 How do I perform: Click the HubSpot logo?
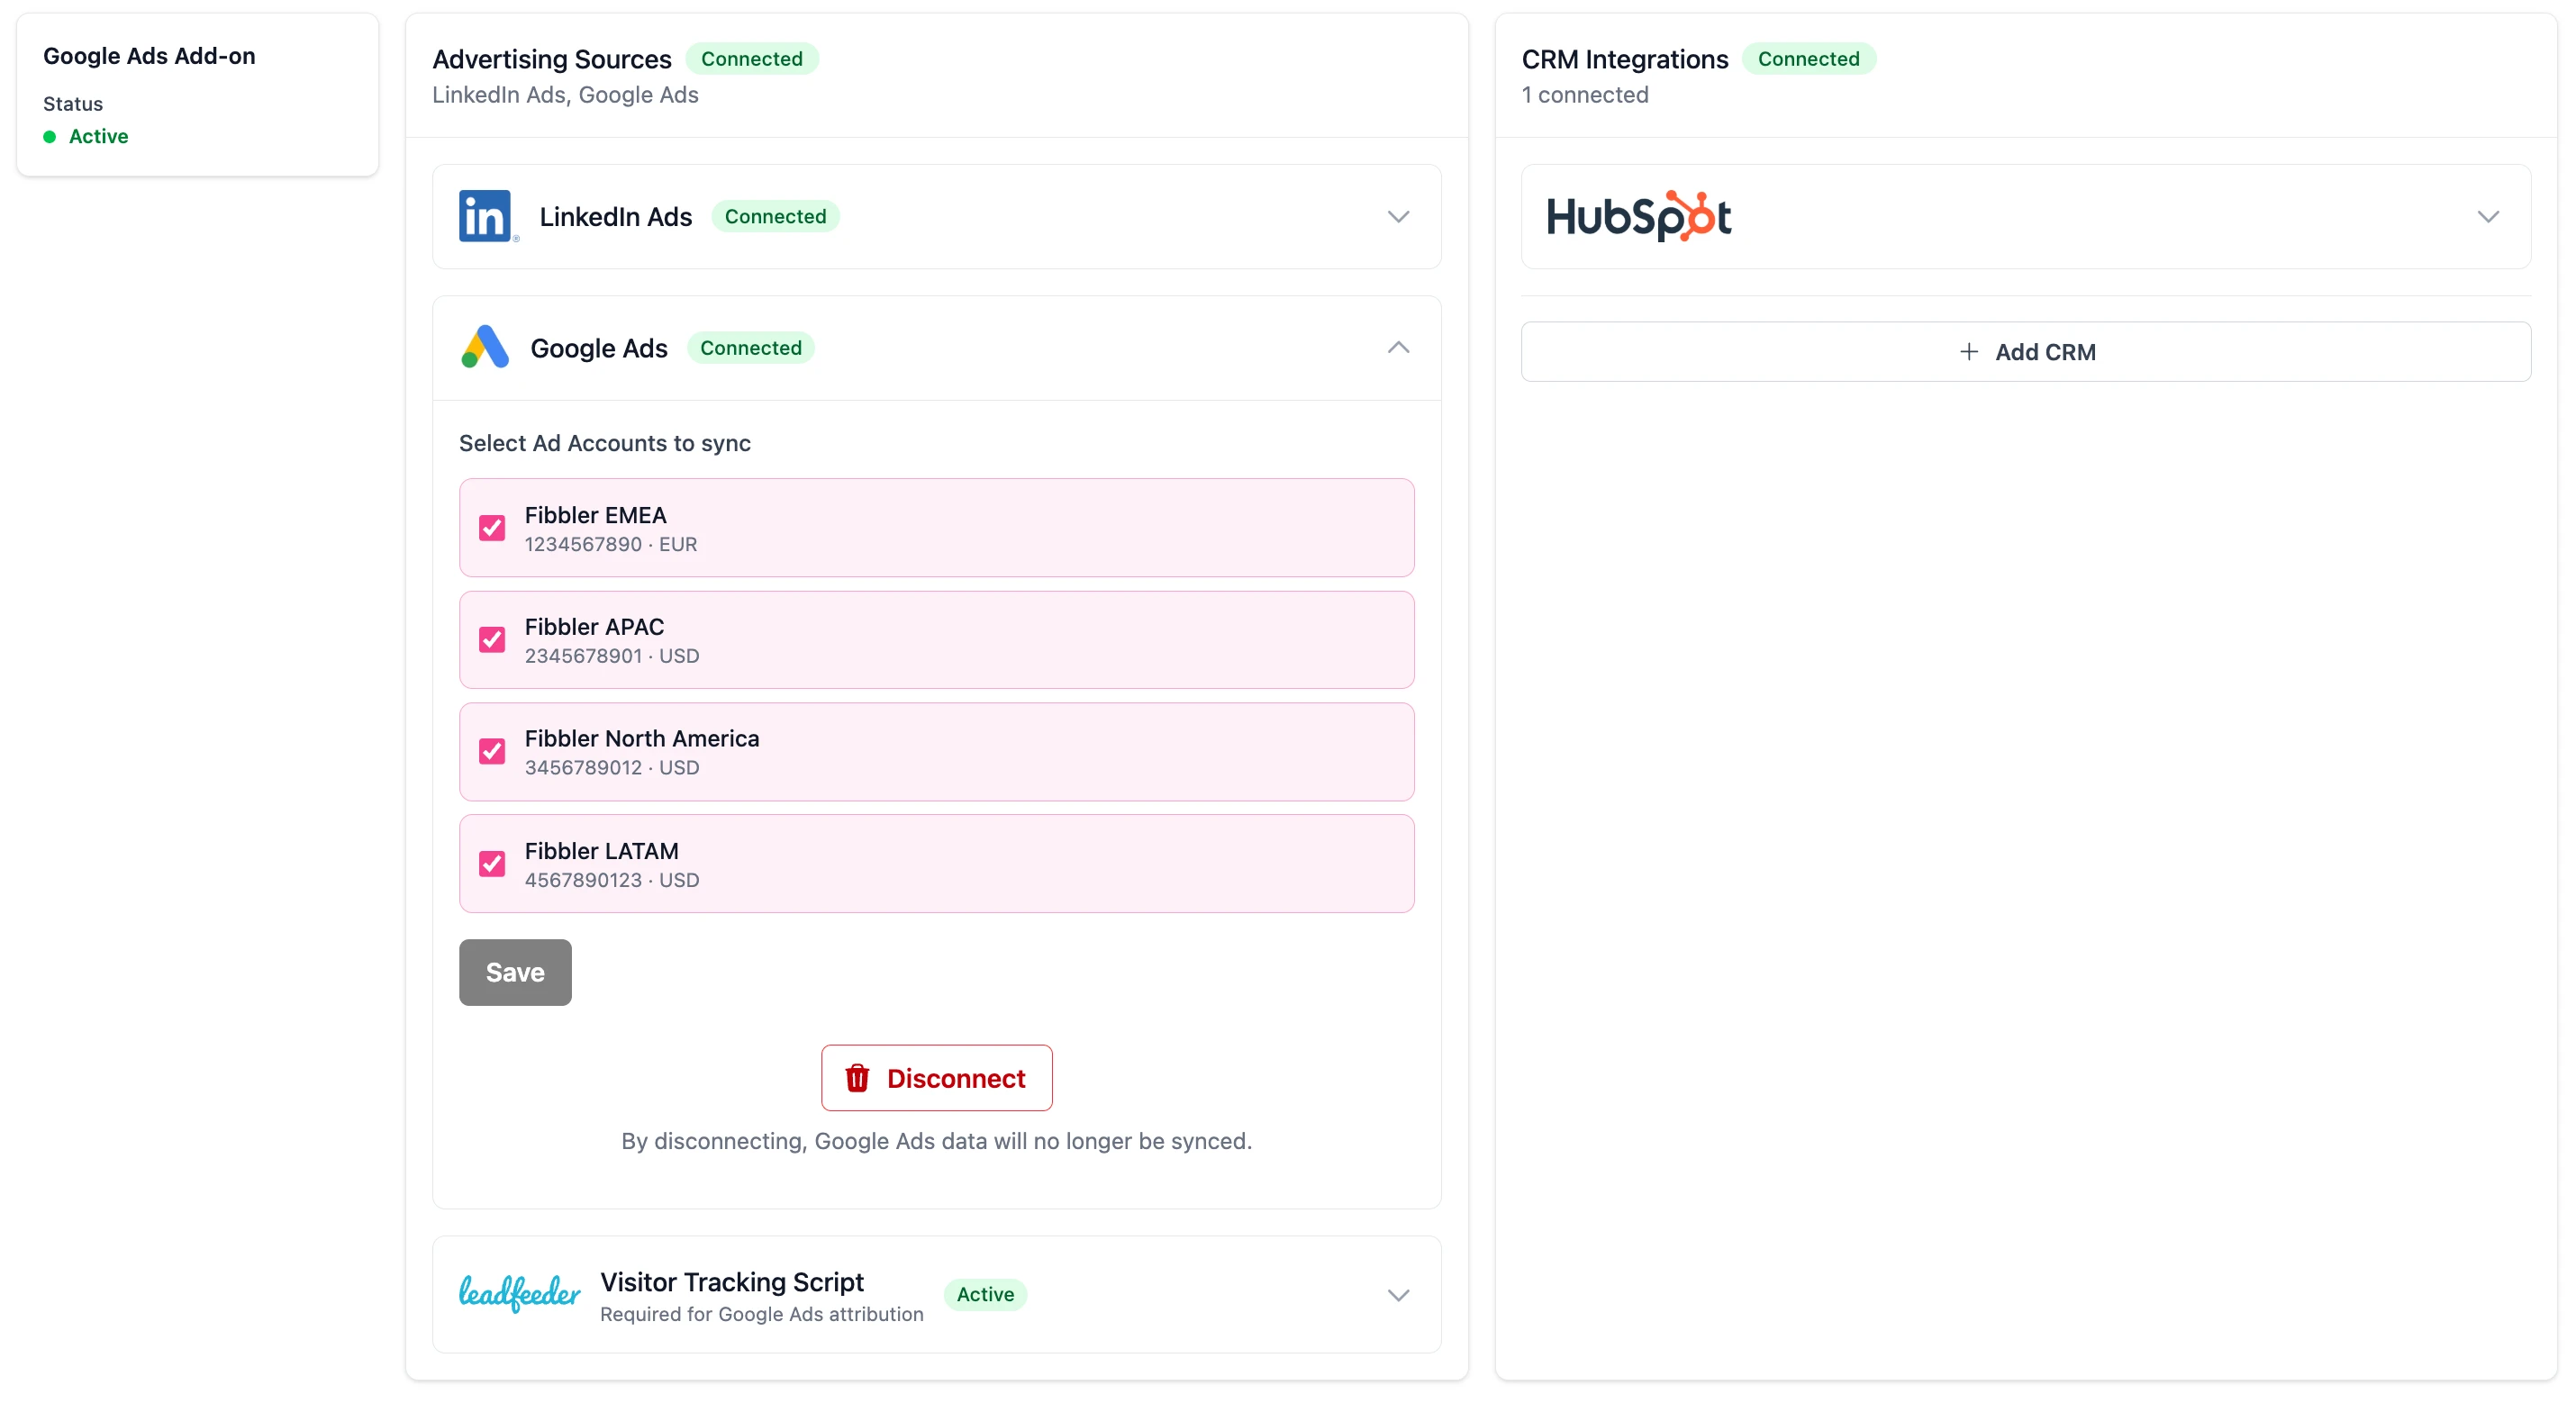coord(1638,215)
